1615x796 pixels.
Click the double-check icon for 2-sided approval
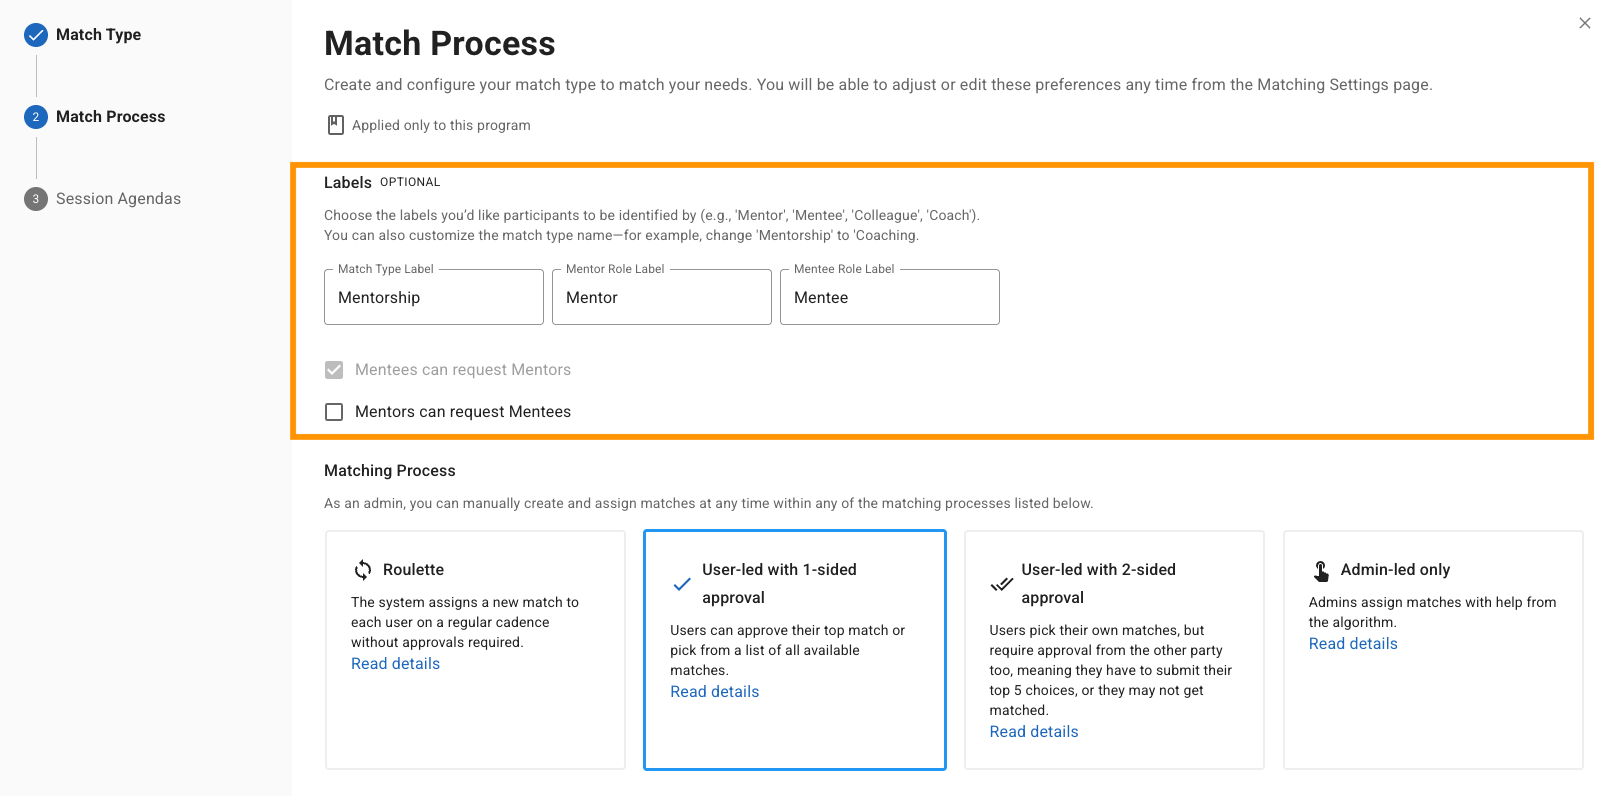pyautogui.click(x=1001, y=584)
